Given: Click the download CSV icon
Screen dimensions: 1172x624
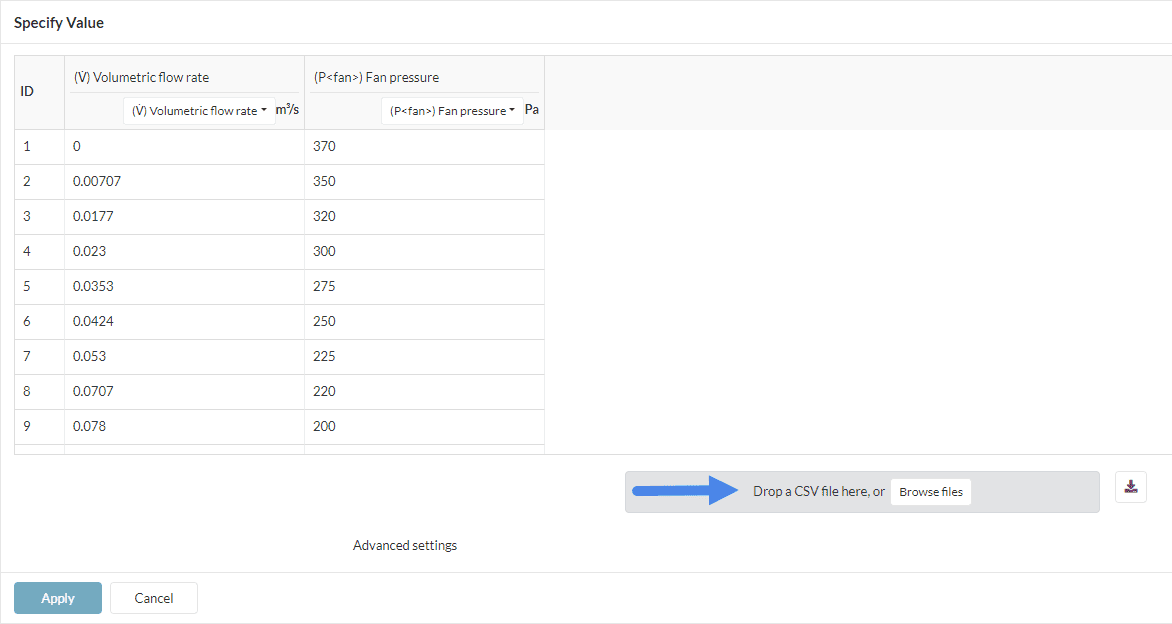Looking at the screenshot, I should click(x=1131, y=487).
